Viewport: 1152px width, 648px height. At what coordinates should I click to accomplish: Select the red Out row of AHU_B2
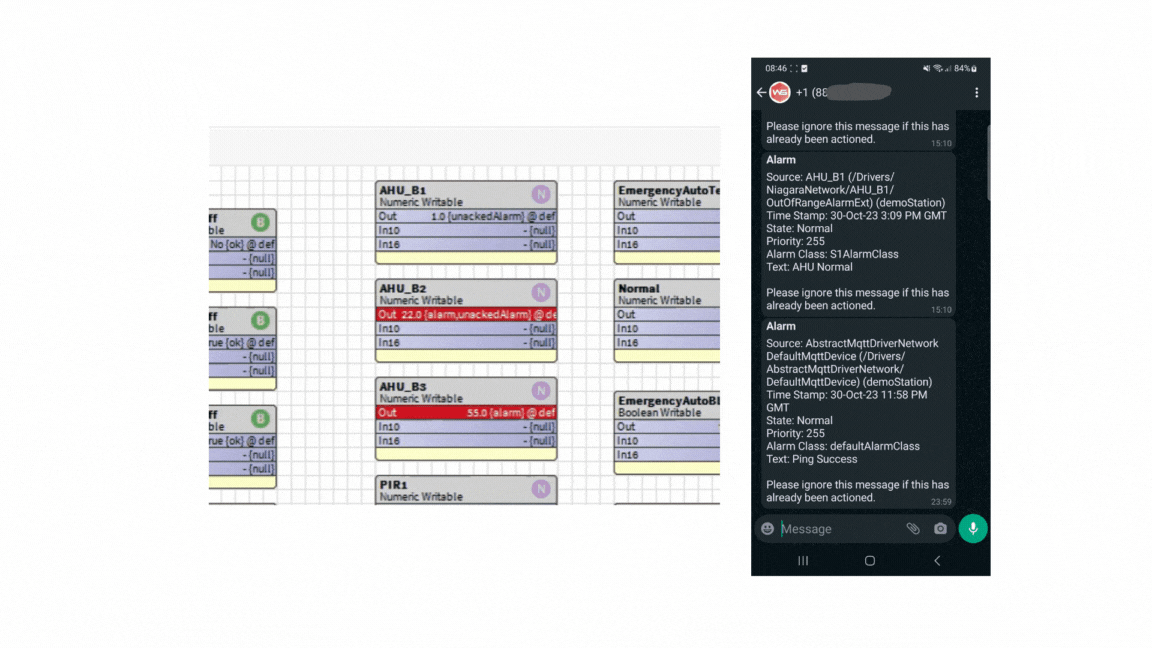coord(466,314)
